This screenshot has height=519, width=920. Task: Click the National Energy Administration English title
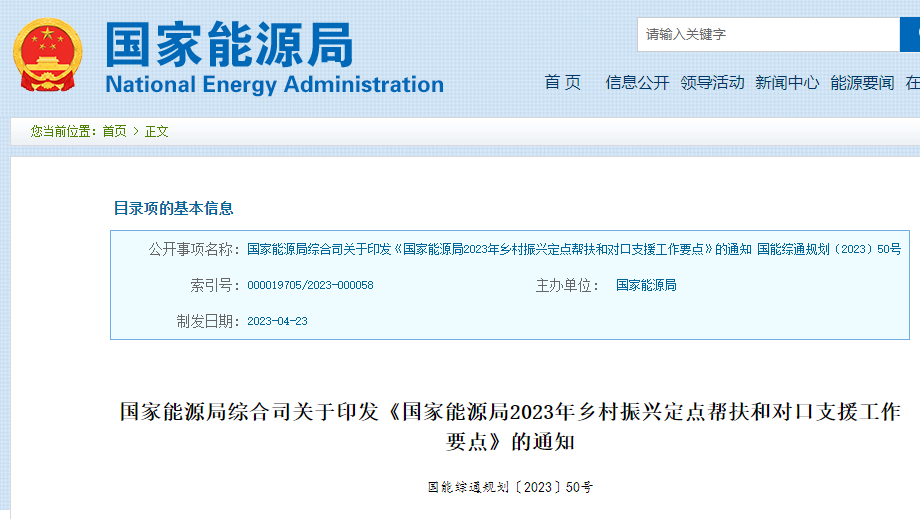[274, 85]
